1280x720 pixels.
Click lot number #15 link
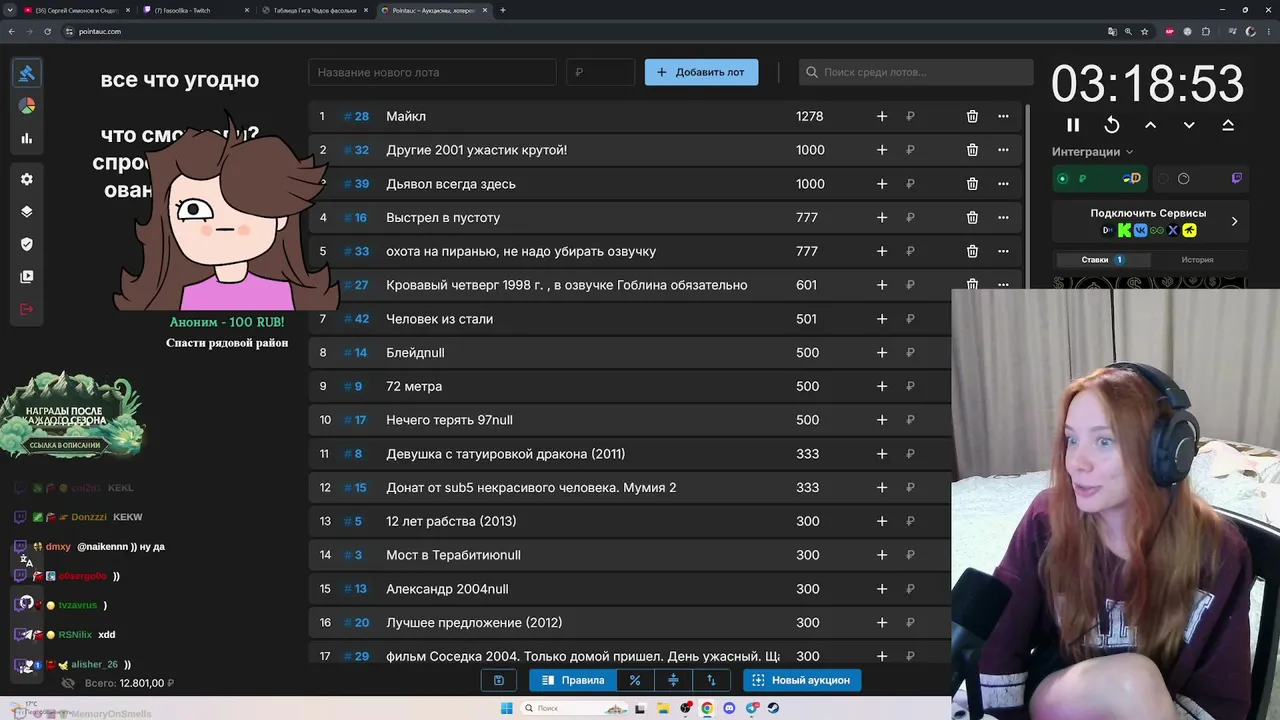[355, 488]
